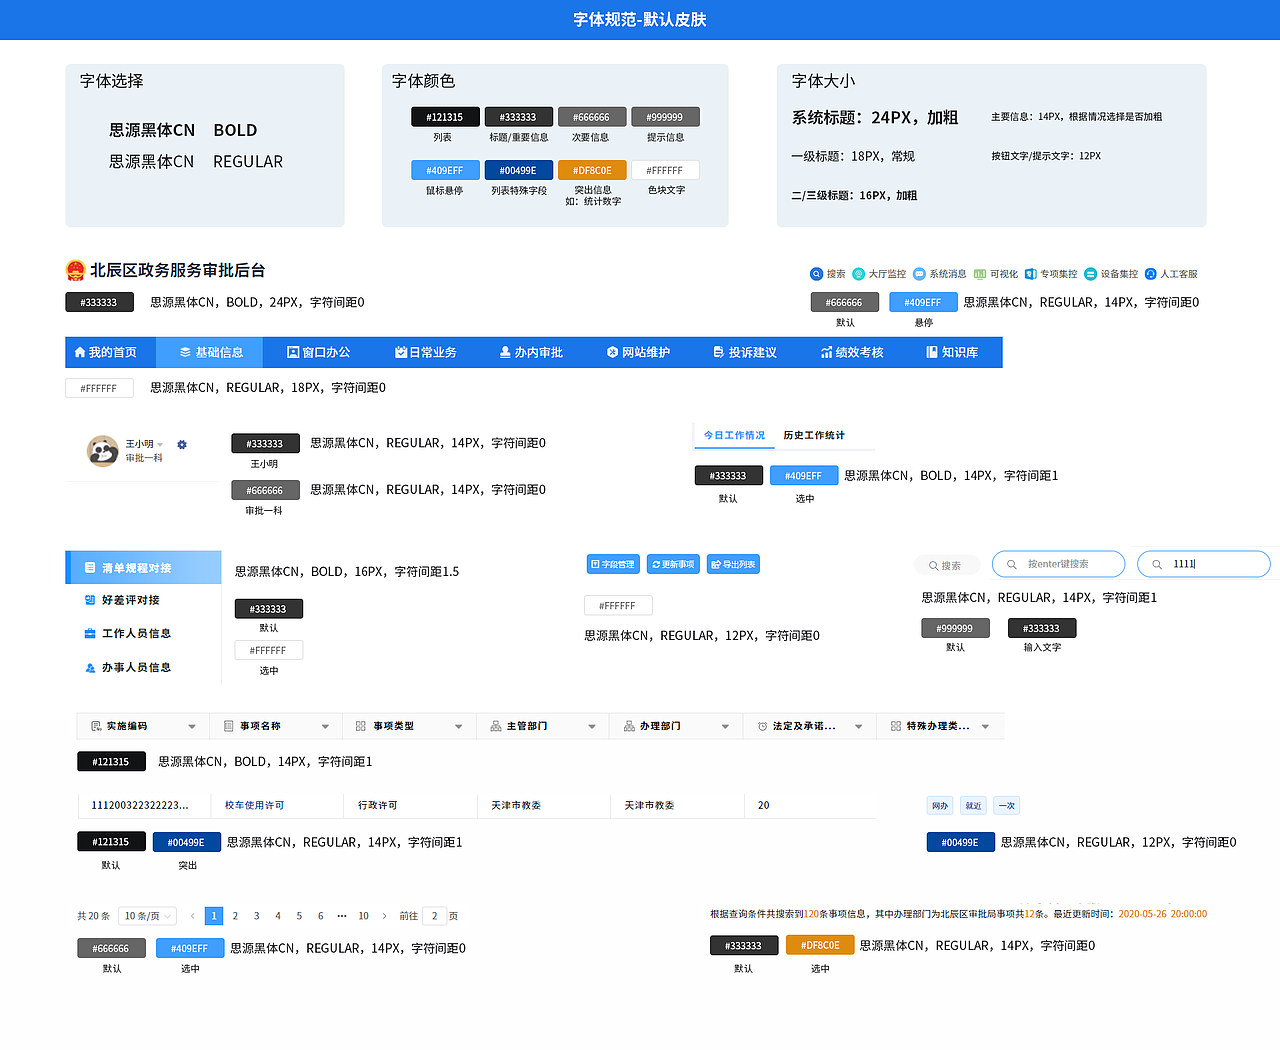Expand the 事项类型 column filter dropdown

[x=458, y=727]
